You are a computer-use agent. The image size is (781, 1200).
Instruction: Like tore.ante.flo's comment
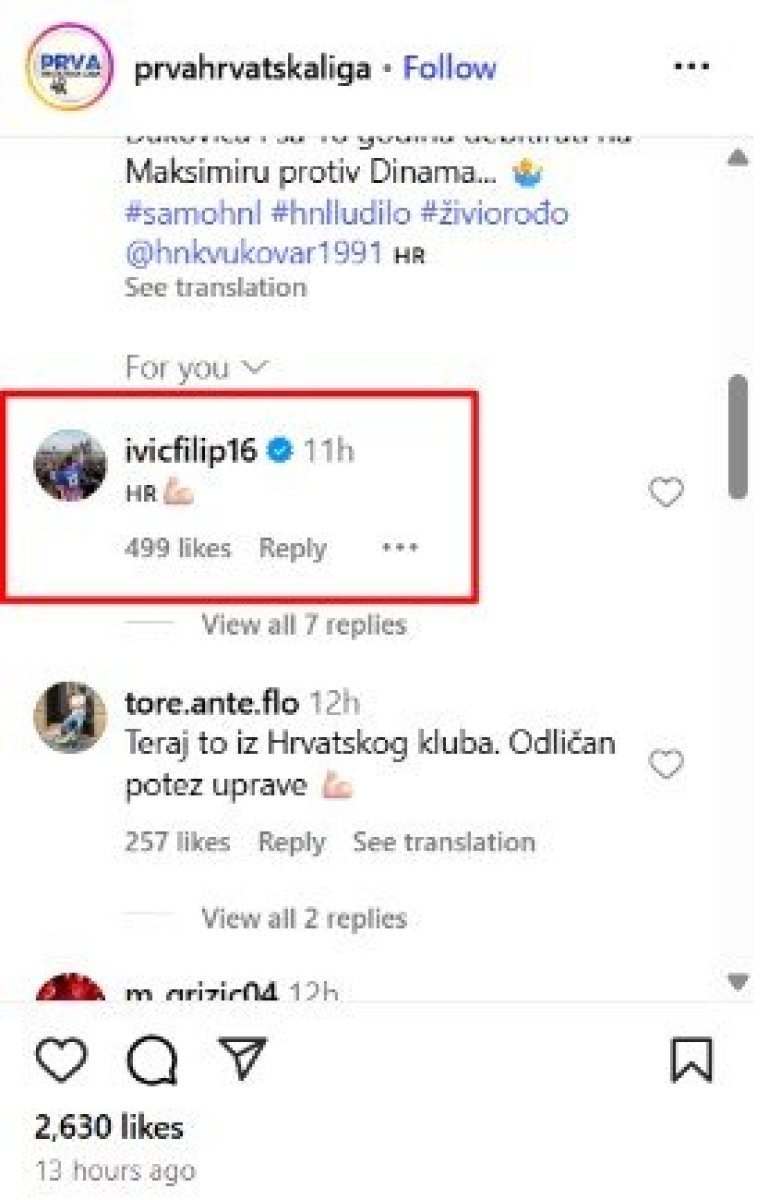(x=666, y=765)
